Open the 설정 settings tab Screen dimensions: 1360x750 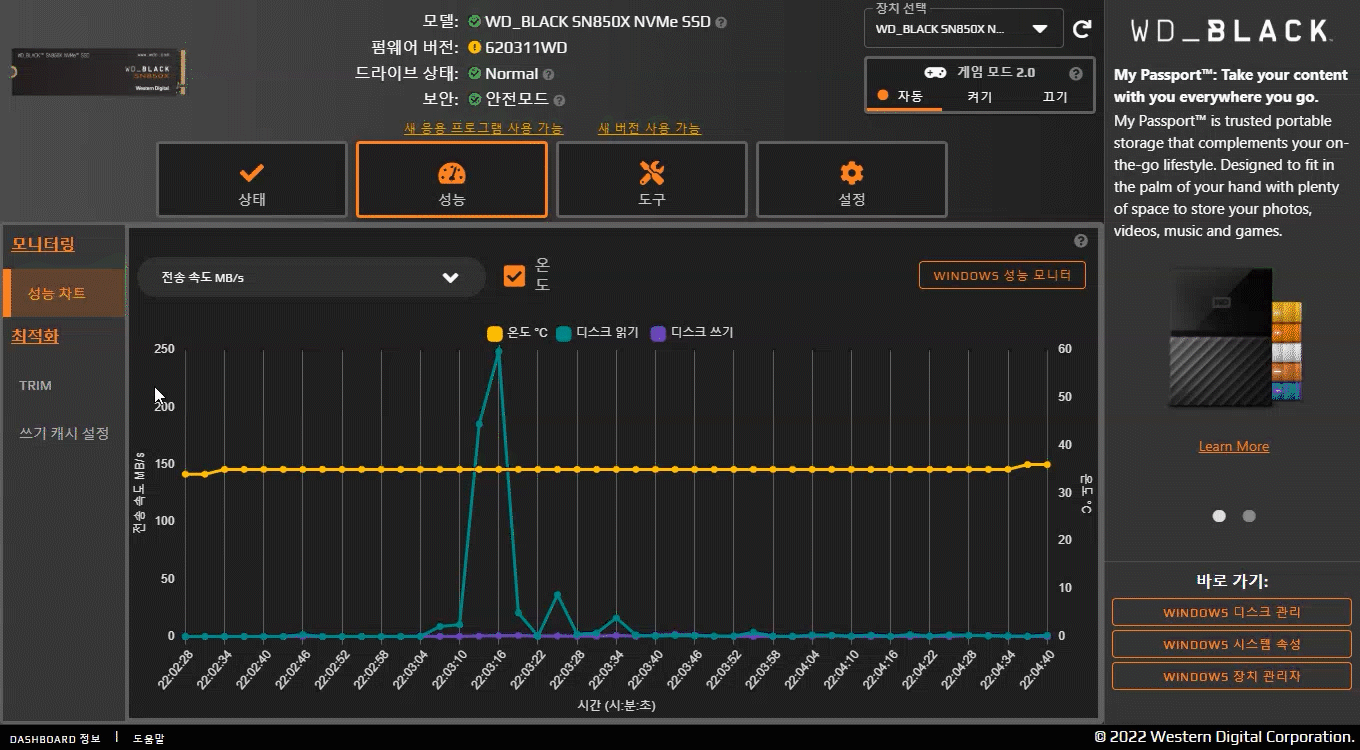click(x=852, y=180)
